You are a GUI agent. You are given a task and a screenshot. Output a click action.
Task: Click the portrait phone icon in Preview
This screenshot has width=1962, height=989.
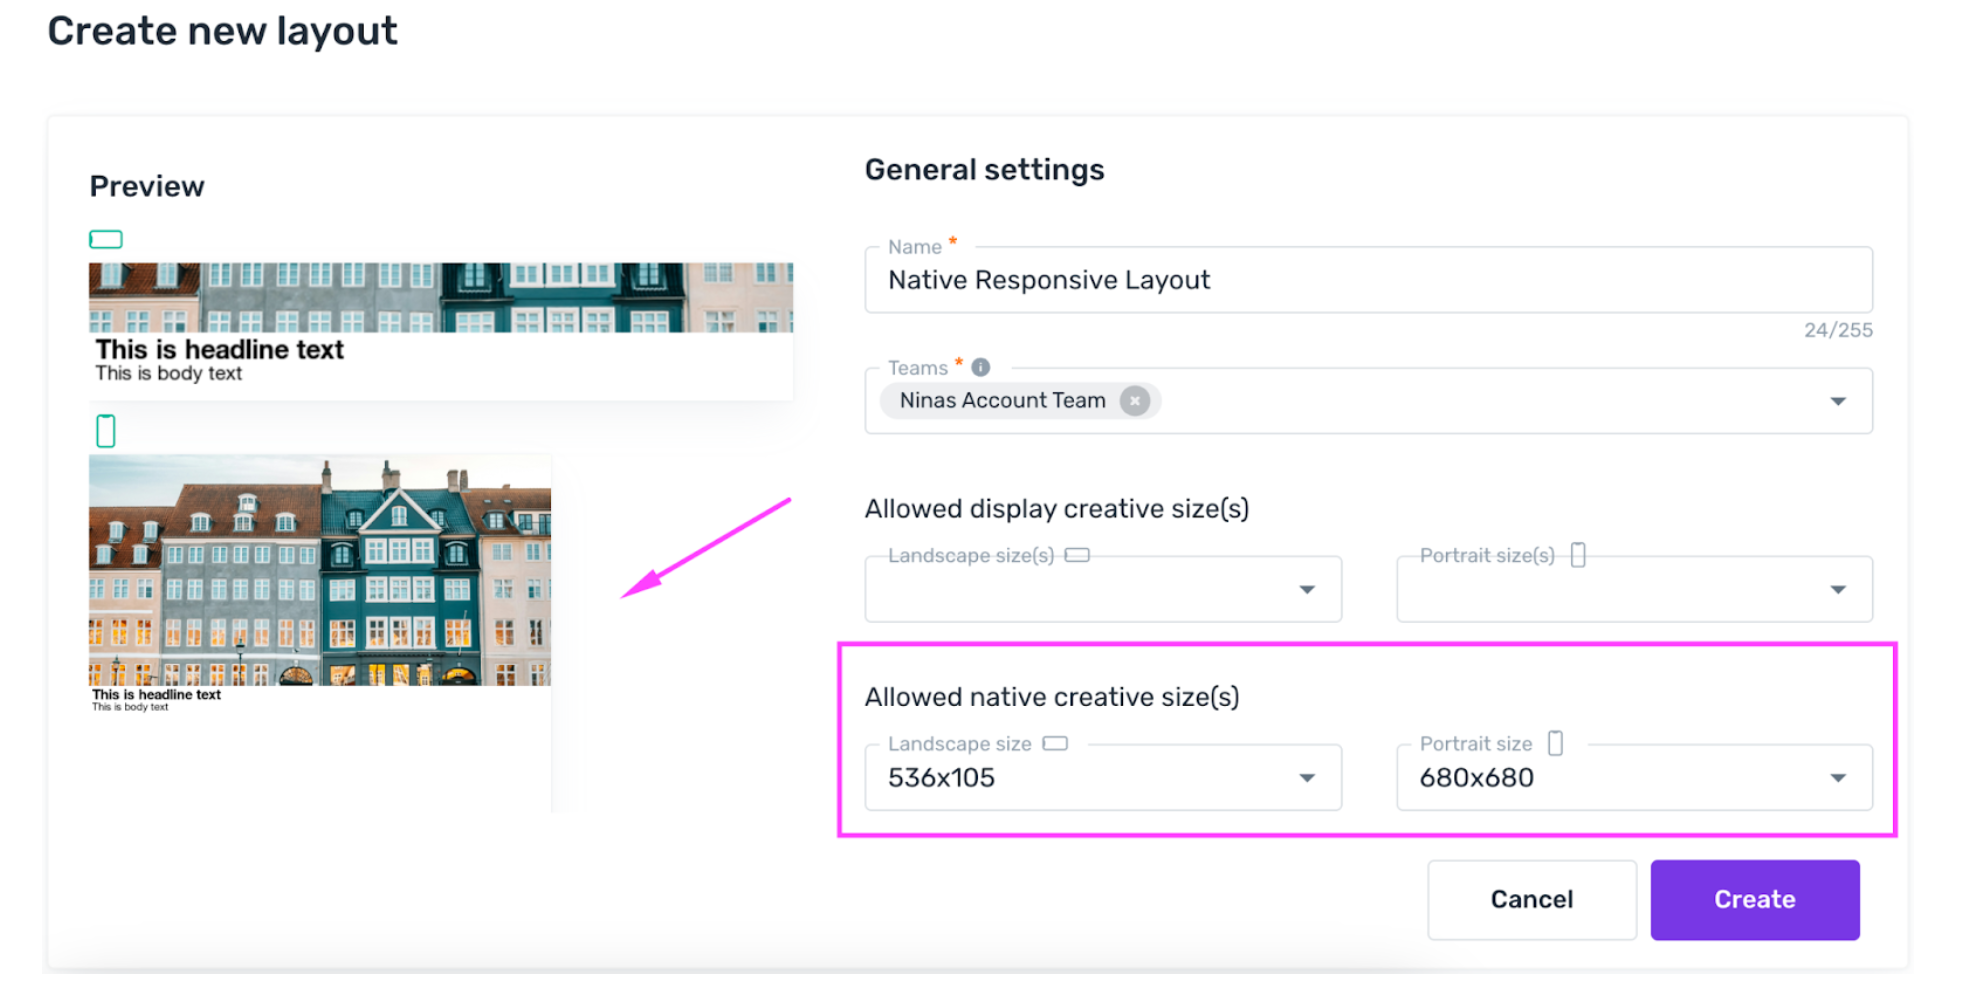tap(106, 431)
